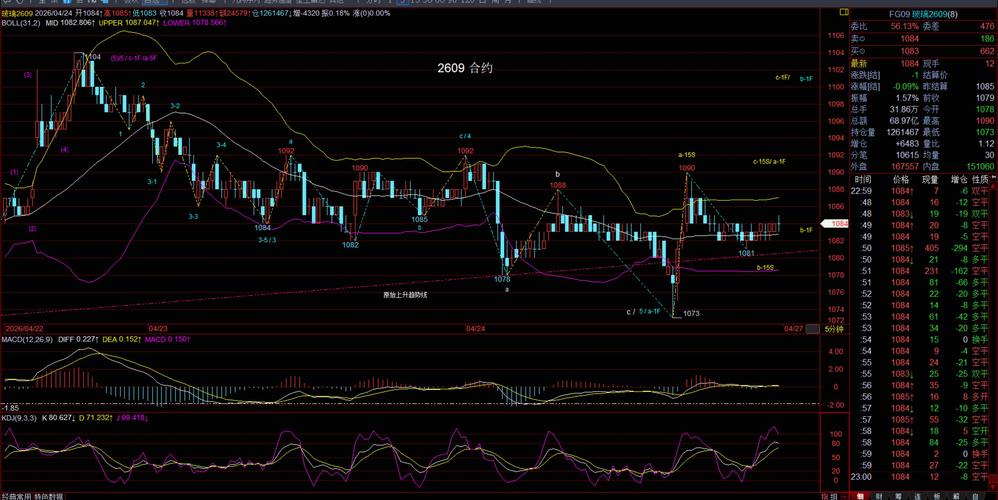Click the FG09 玻璃2609(8) panel title
This screenshot has height=500, width=998.
click(x=922, y=14)
